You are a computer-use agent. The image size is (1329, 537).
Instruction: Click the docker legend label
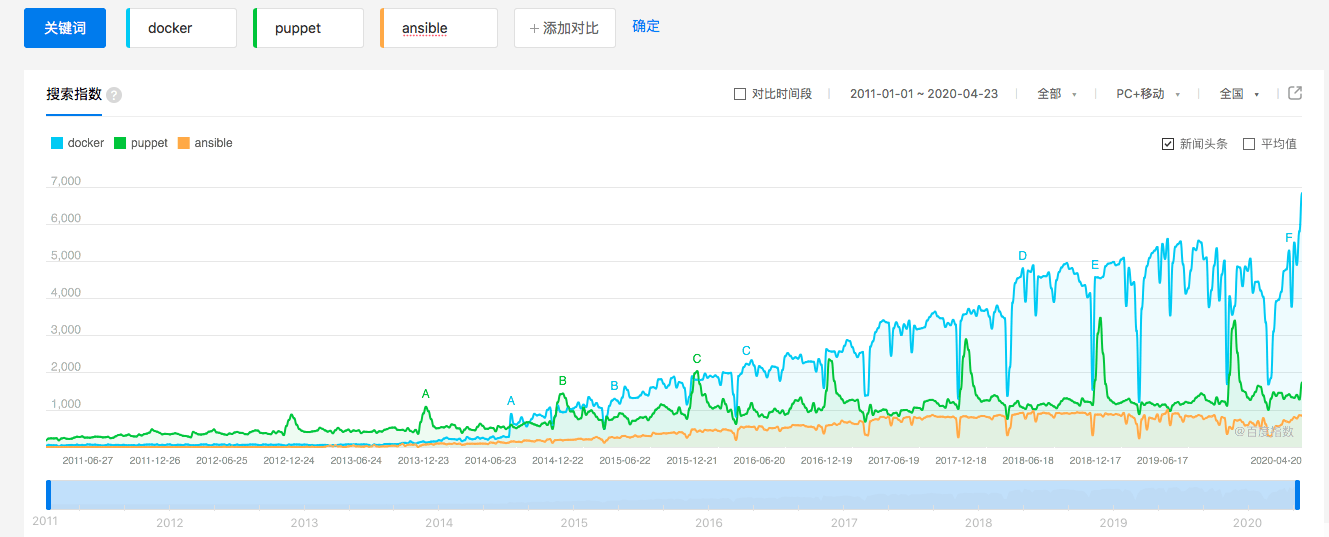pyautogui.click(x=86, y=143)
